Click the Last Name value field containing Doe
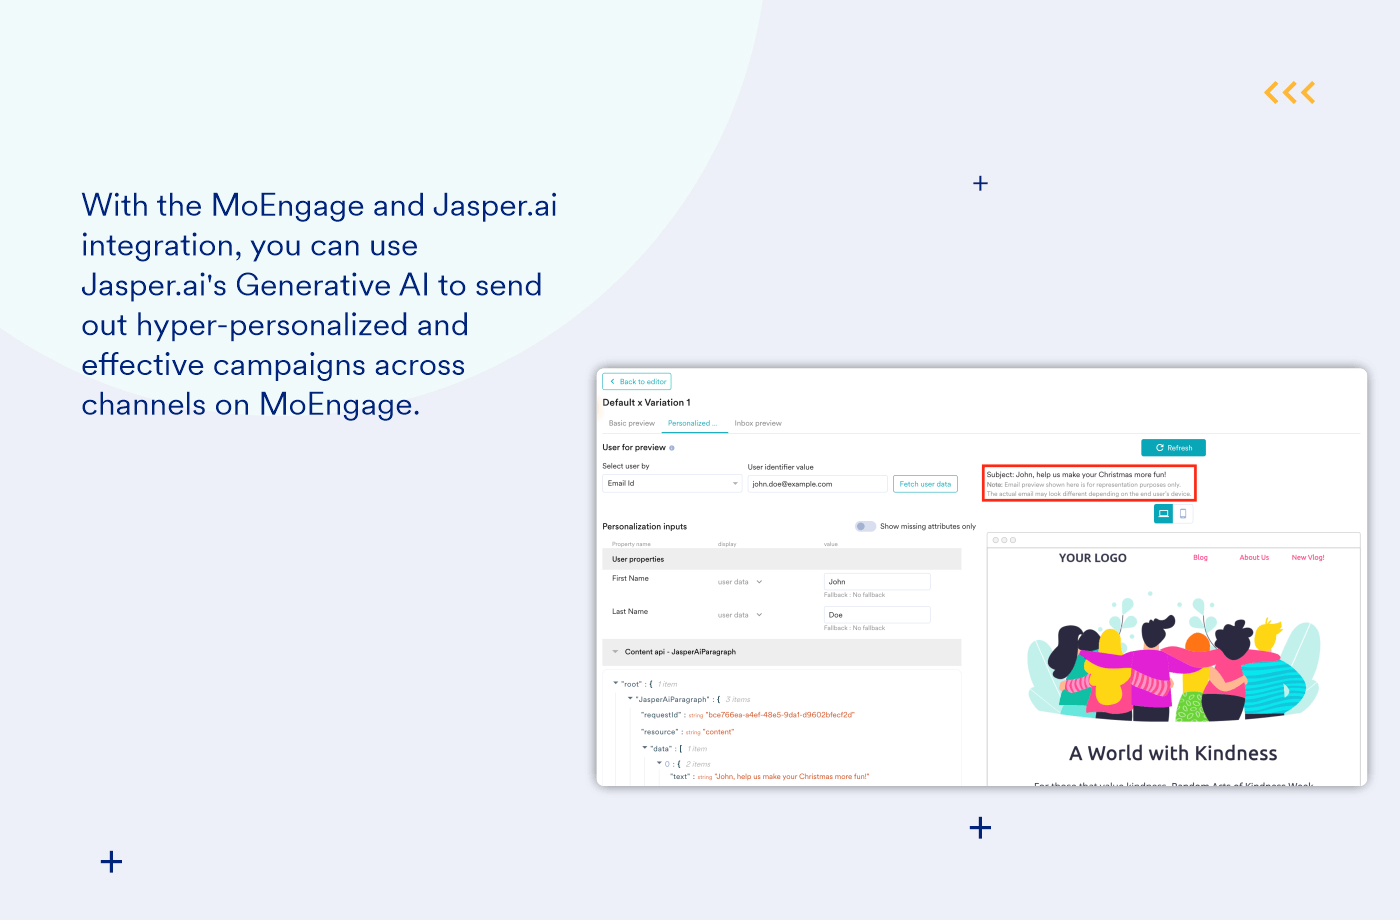This screenshot has width=1400, height=920. pos(877,615)
